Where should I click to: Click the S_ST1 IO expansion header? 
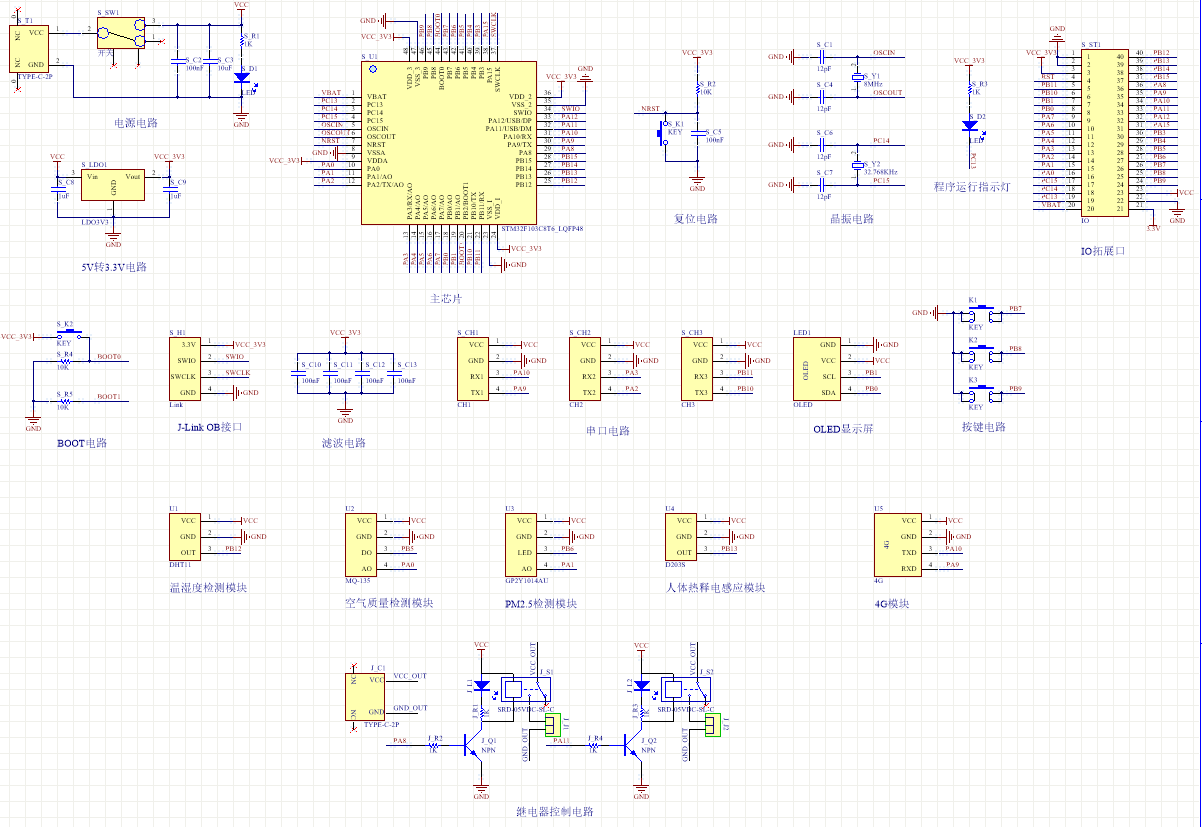pyautogui.click(x=1104, y=130)
